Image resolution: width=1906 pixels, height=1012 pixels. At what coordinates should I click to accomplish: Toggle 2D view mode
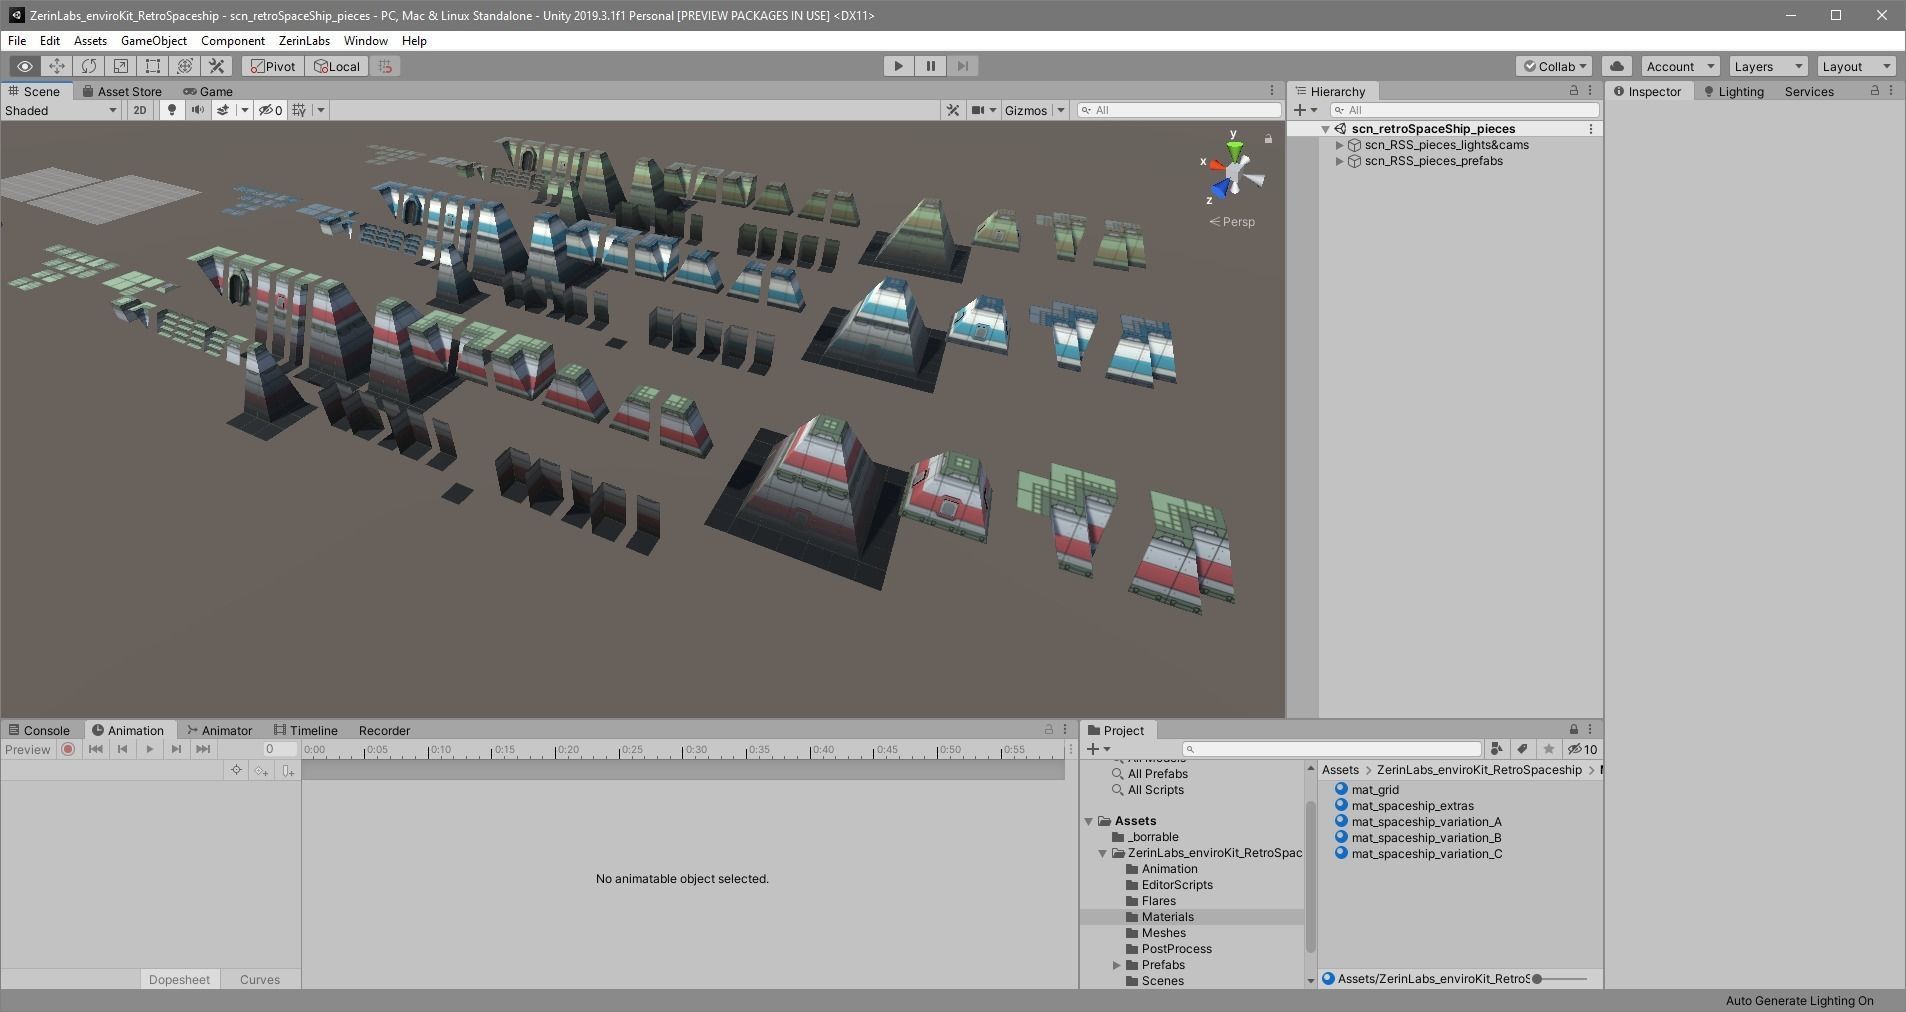pyautogui.click(x=140, y=110)
